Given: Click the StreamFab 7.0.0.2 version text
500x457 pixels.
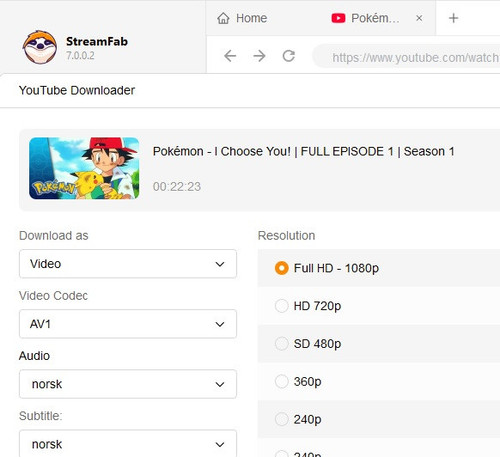Looking at the screenshot, I should [80, 56].
